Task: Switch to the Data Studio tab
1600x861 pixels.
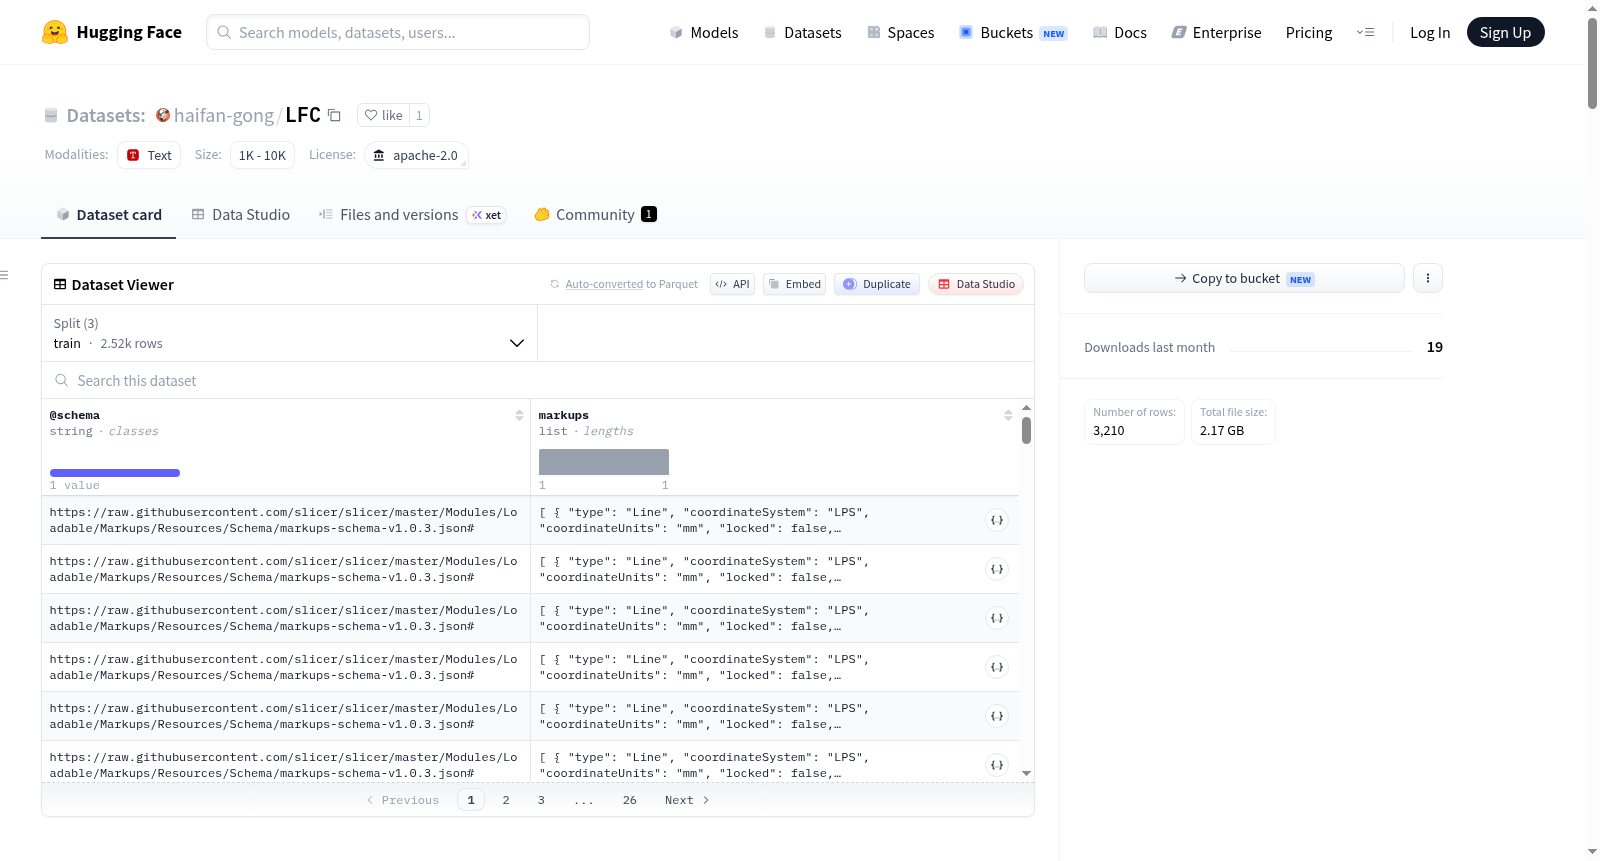Action: pos(241,215)
